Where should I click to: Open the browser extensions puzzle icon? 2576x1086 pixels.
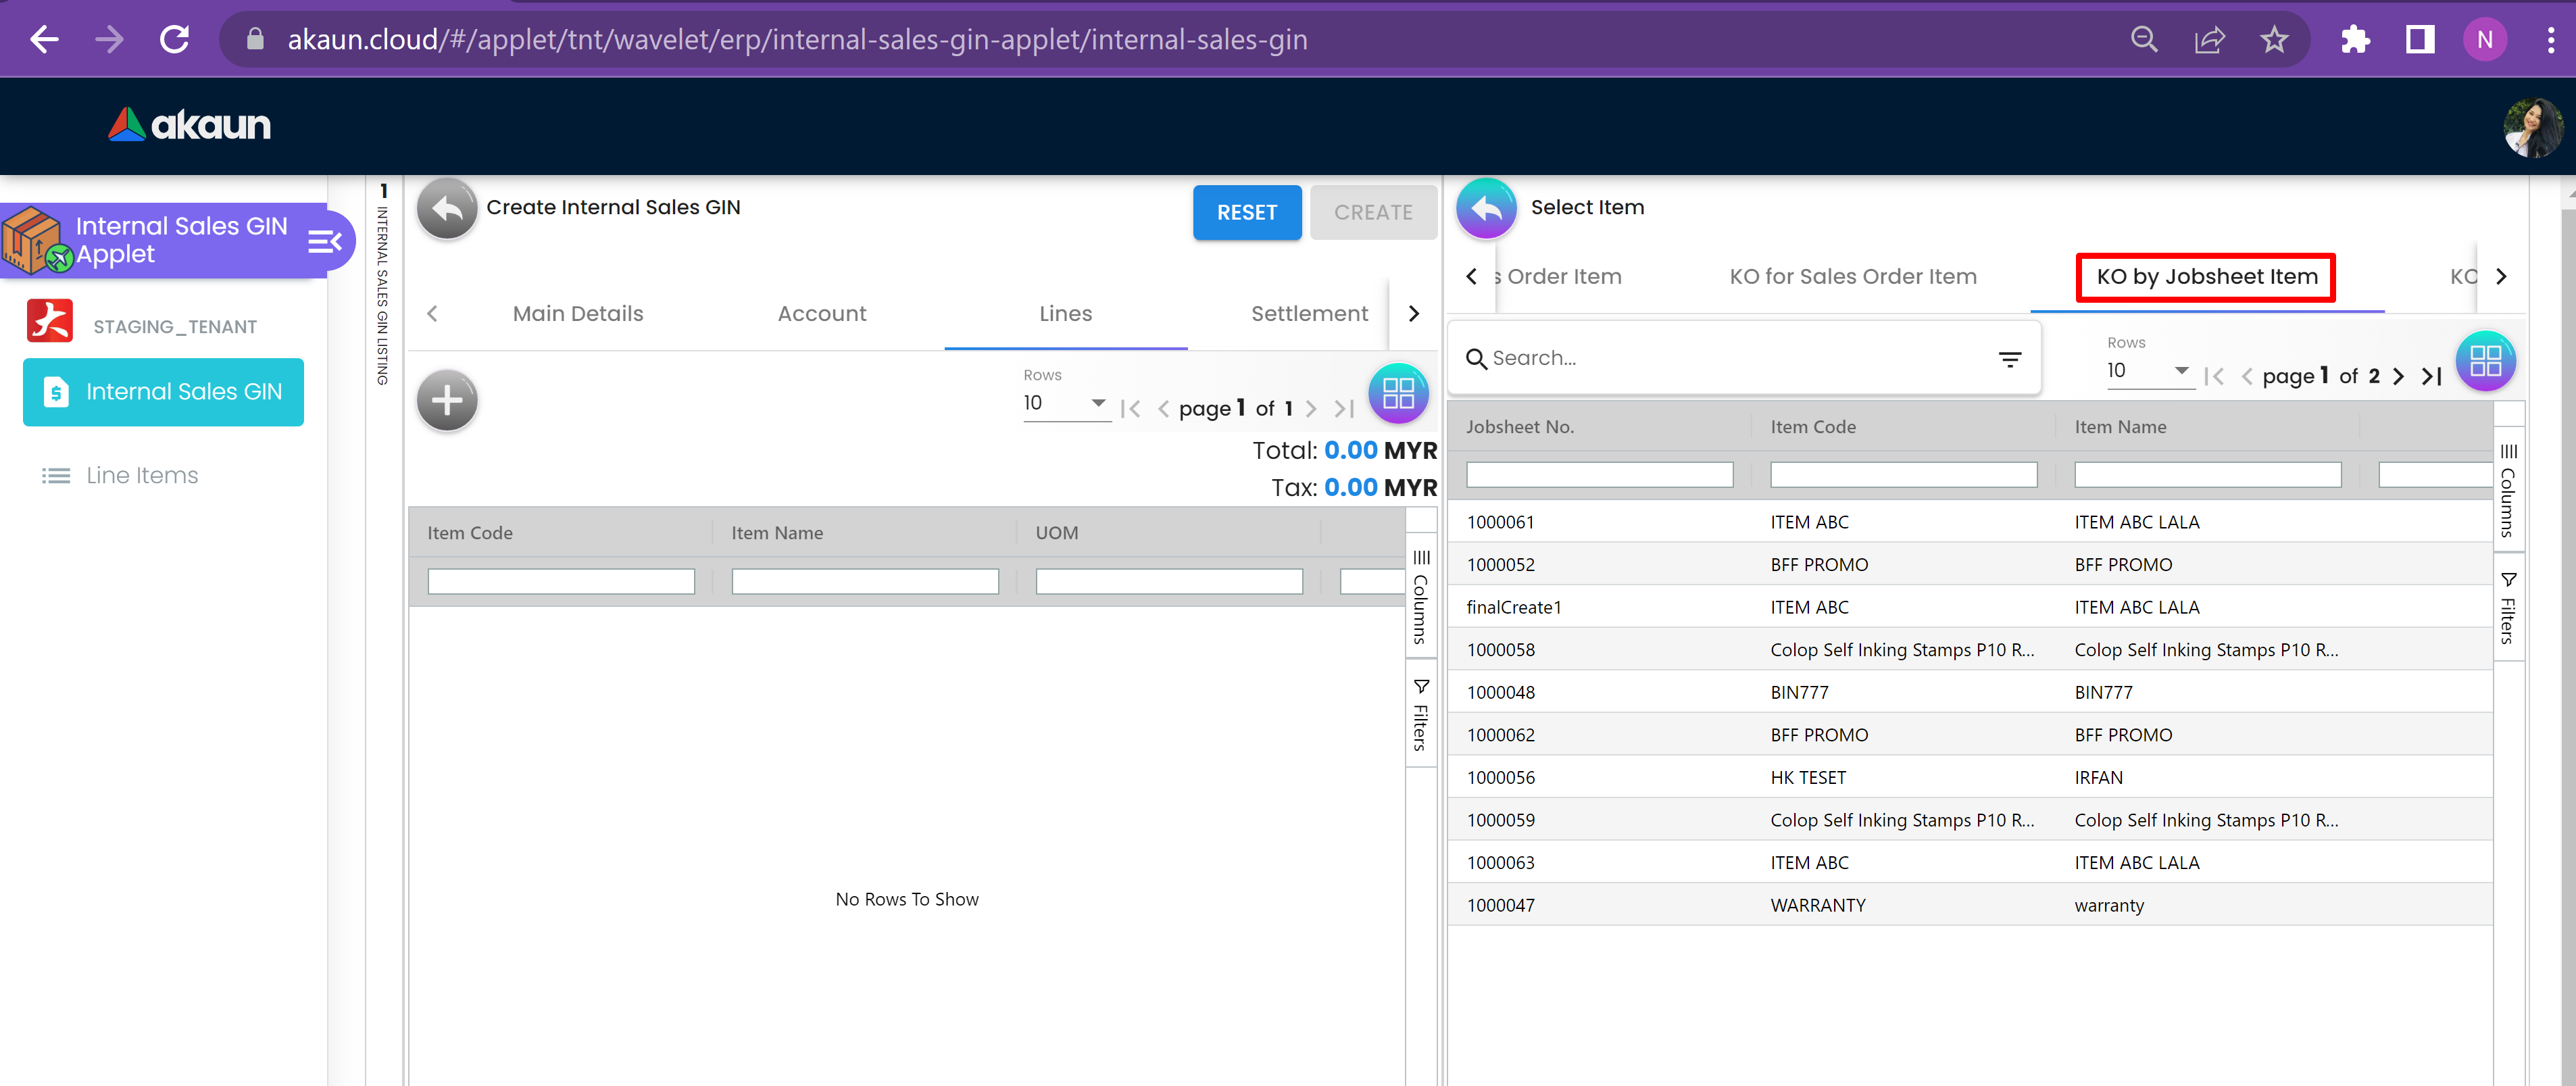2354,40
